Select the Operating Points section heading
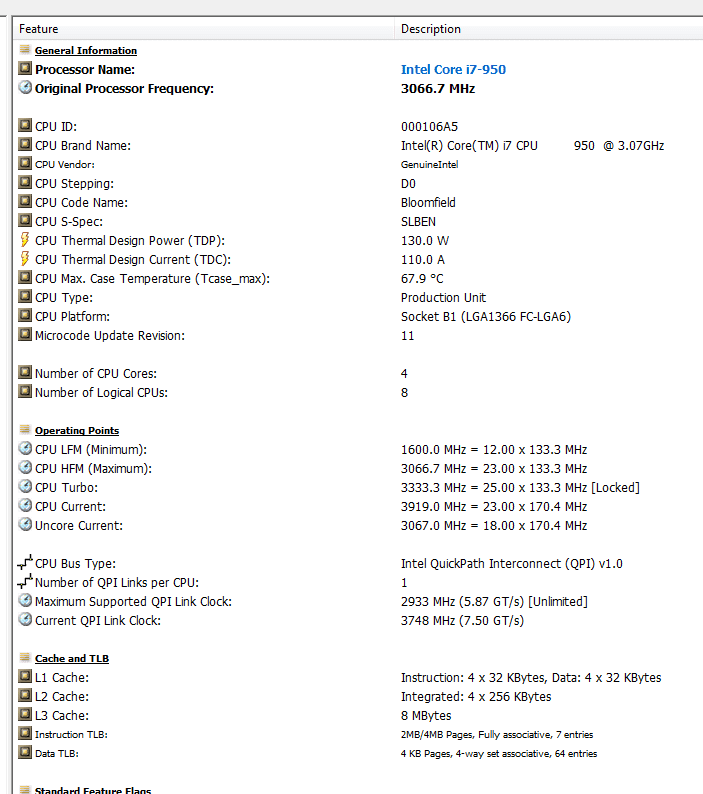The image size is (703, 794). tap(77, 430)
